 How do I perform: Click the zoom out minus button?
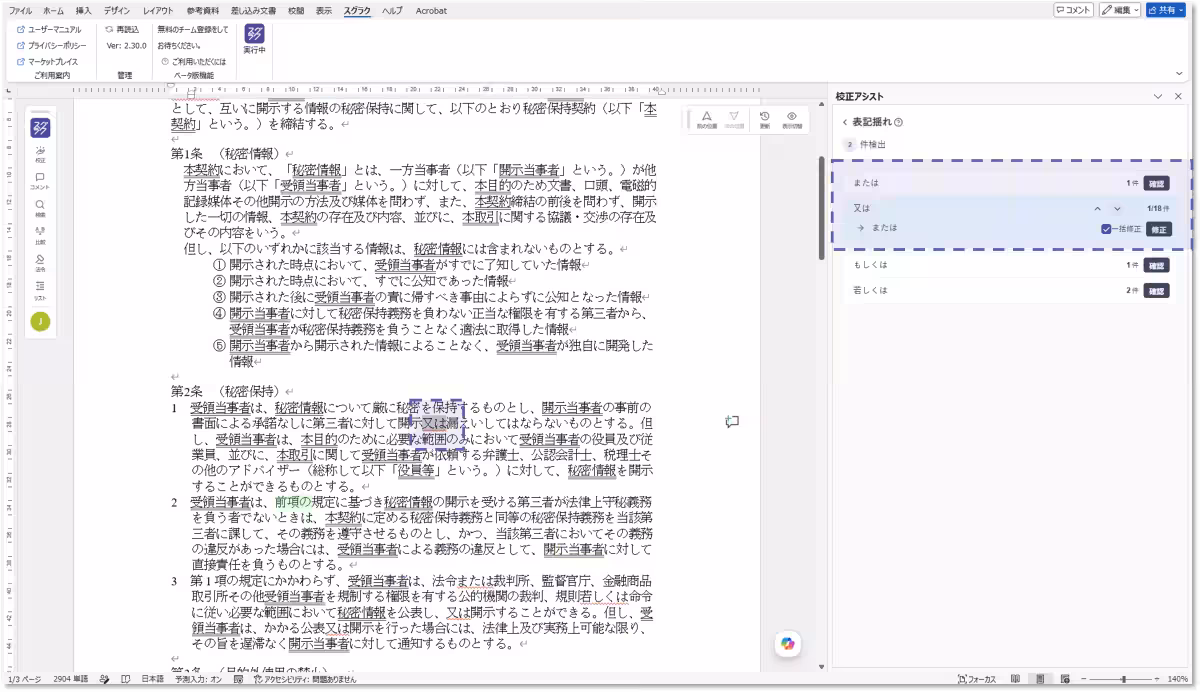coord(1086,679)
